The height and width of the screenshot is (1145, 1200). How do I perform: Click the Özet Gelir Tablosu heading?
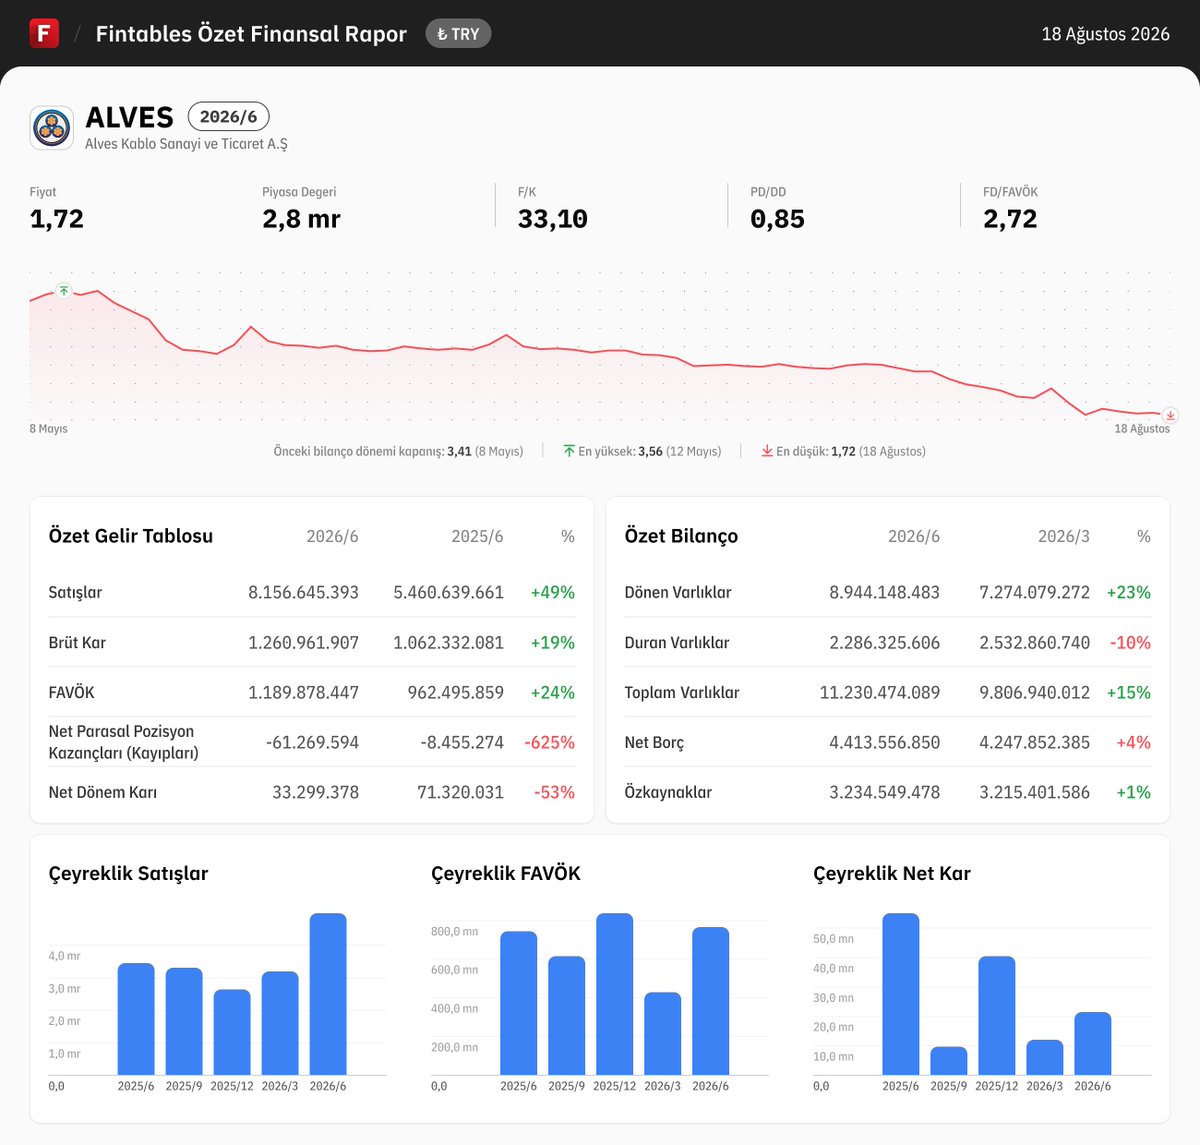coord(131,536)
